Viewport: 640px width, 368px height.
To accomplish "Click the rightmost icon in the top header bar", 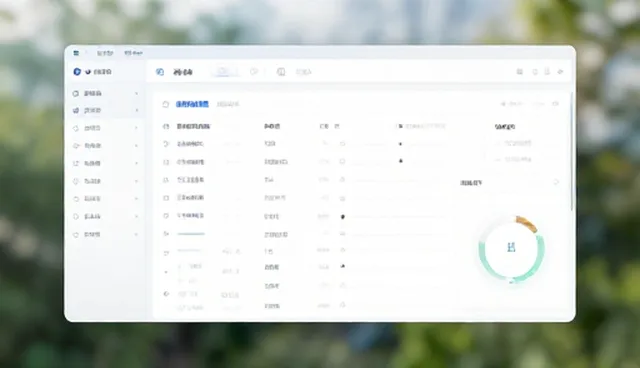I will click(x=560, y=72).
